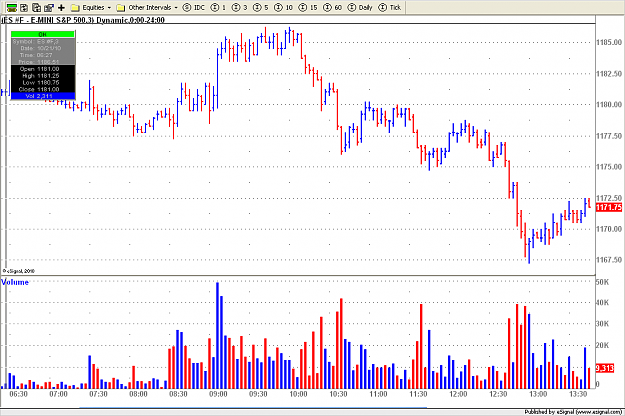The image size is (625, 416).
Task: Click the red 1171.75 current price label
Action: 609,207
